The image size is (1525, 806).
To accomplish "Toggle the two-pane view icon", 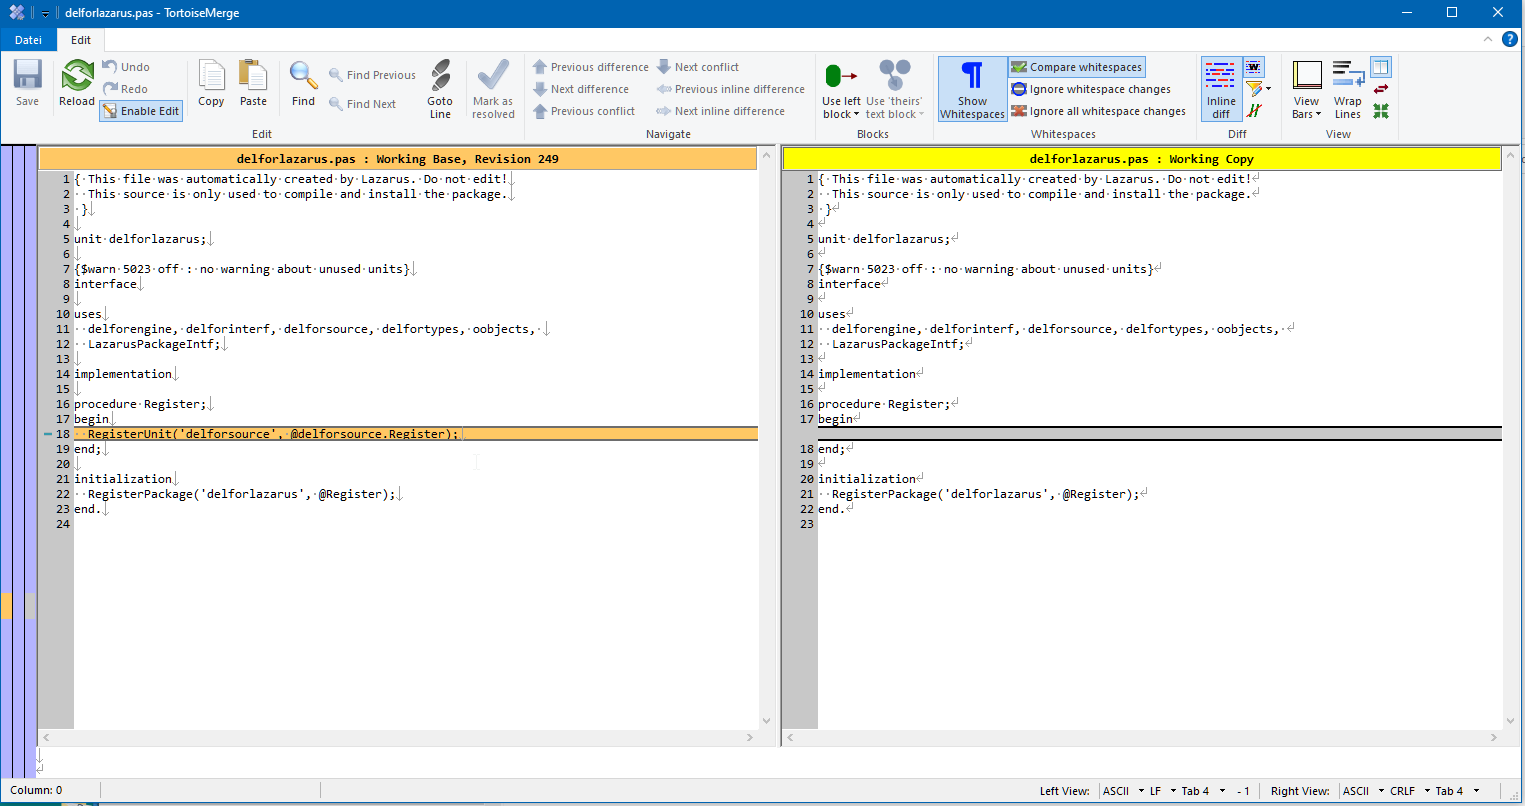I will click(1381, 67).
